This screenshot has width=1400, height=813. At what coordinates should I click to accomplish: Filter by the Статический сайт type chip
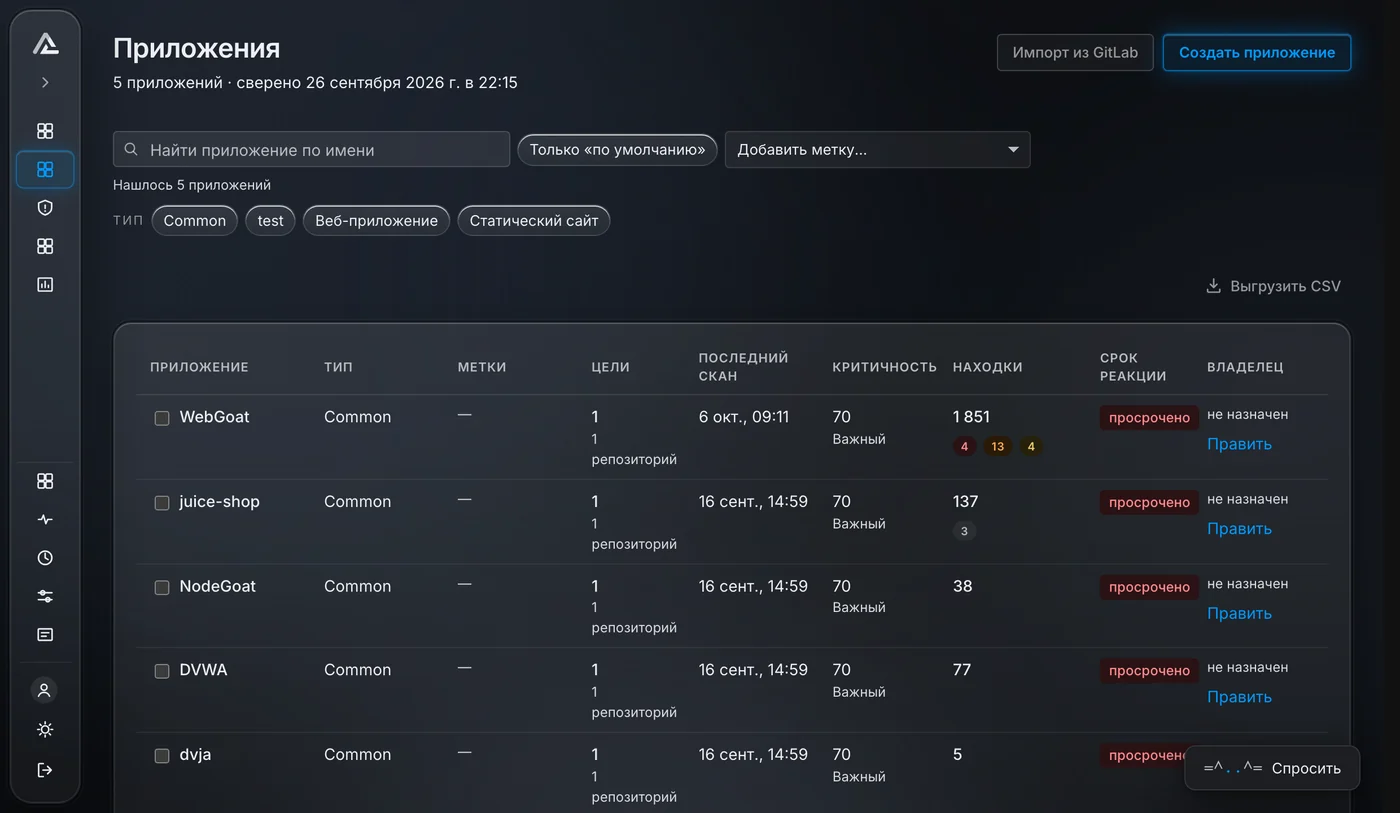coord(534,221)
